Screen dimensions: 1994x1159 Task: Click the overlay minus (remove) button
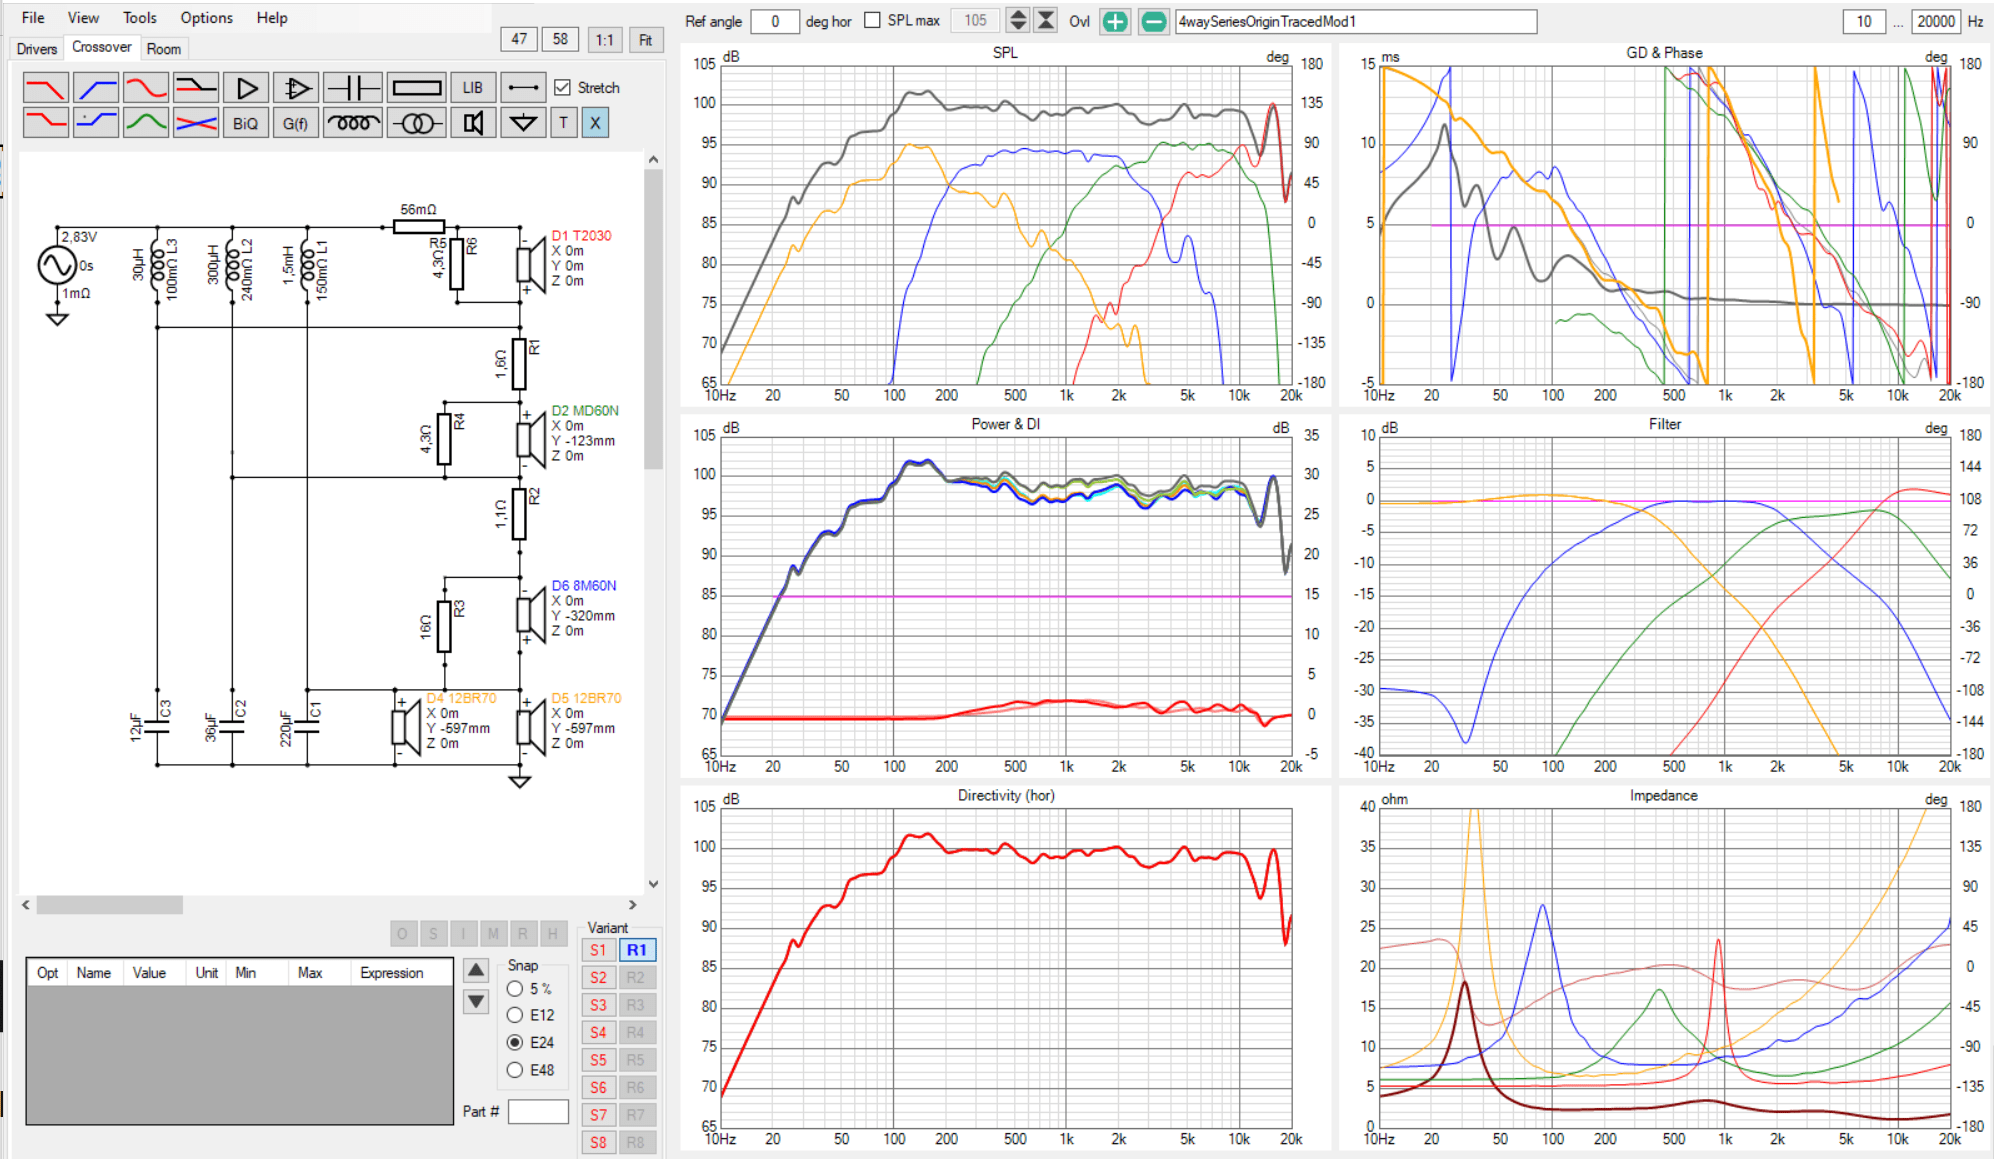click(x=1153, y=21)
